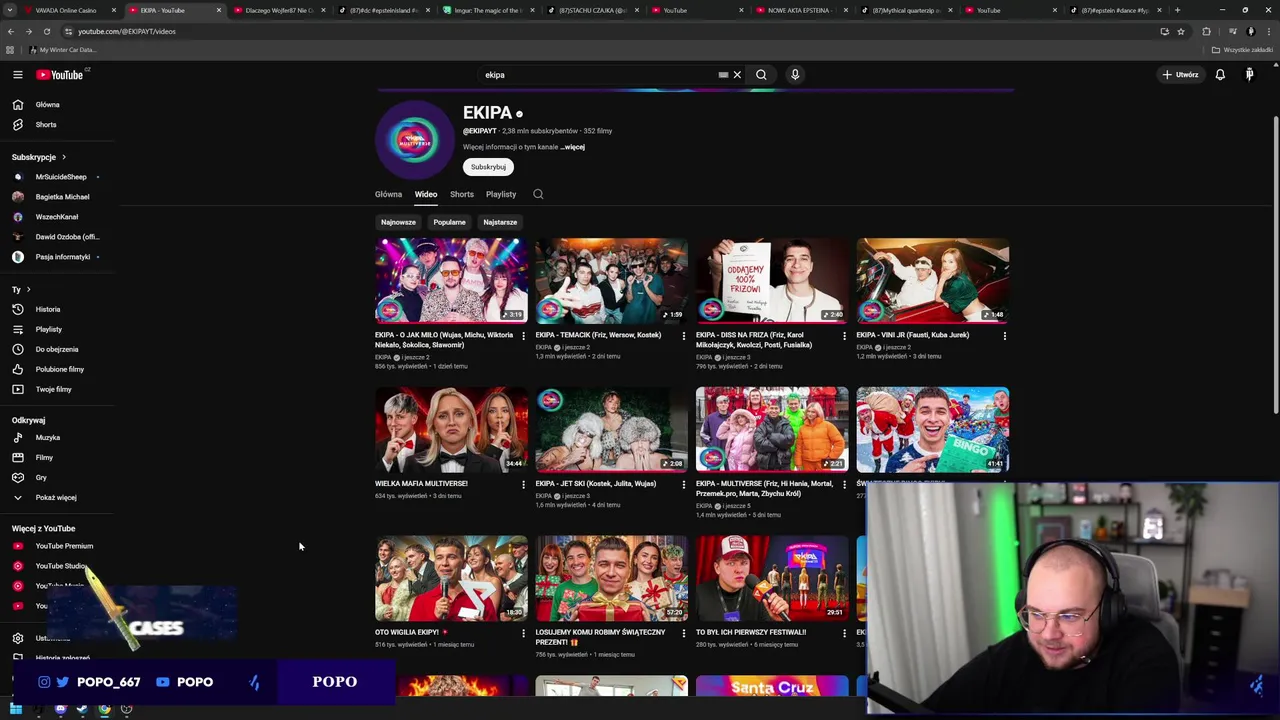The width and height of the screenshot is (1280, 720).
Task: Open Bagietka Michael subscription channel
Action: [62, 197]
